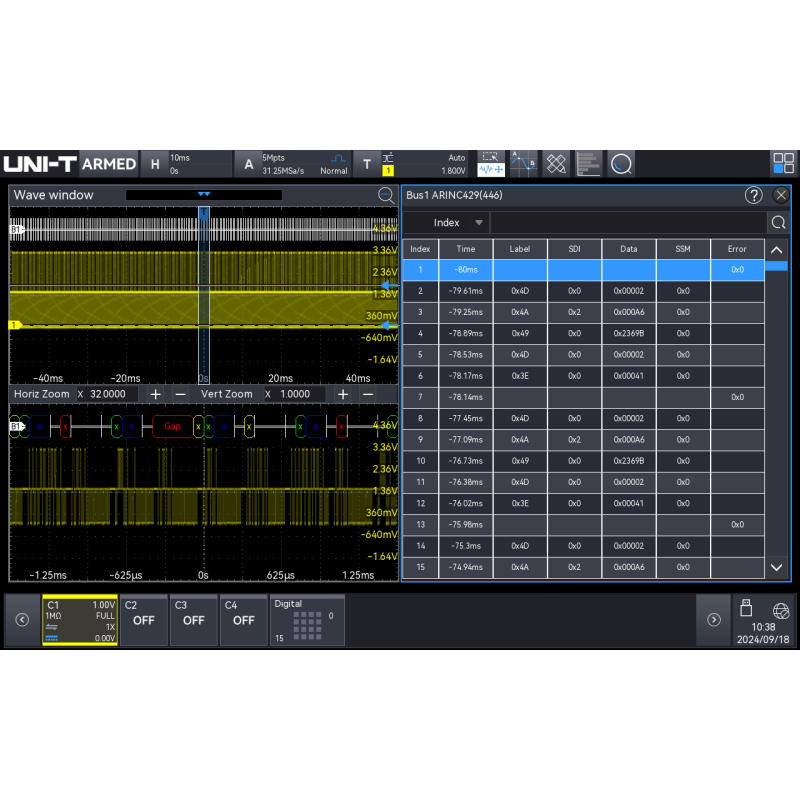800x800 pixels.
Task: Expand list with the down chevron
Action: click(776, 567)
